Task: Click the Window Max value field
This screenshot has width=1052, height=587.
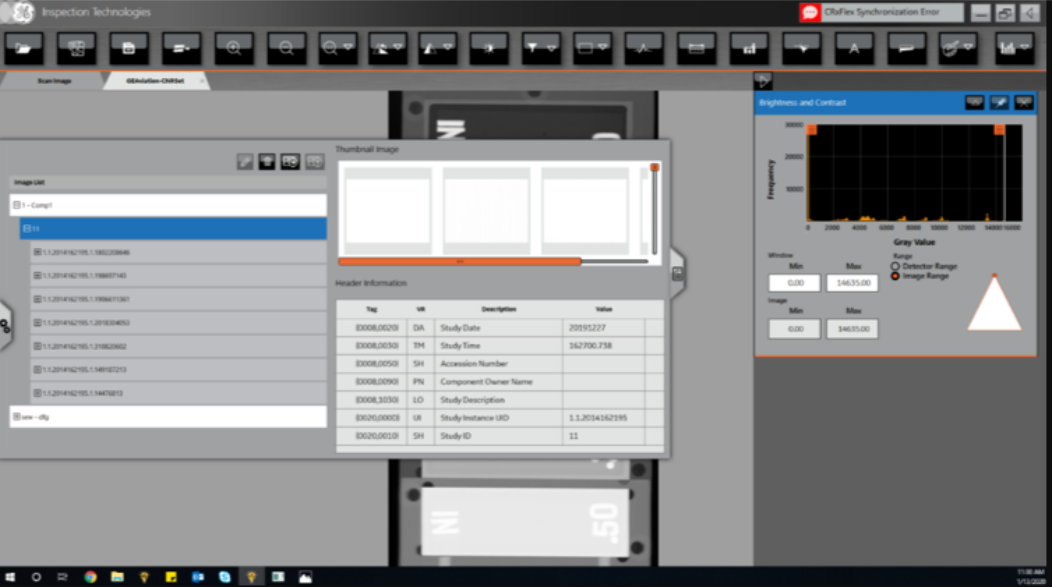Action: click(x=852, y=283)
